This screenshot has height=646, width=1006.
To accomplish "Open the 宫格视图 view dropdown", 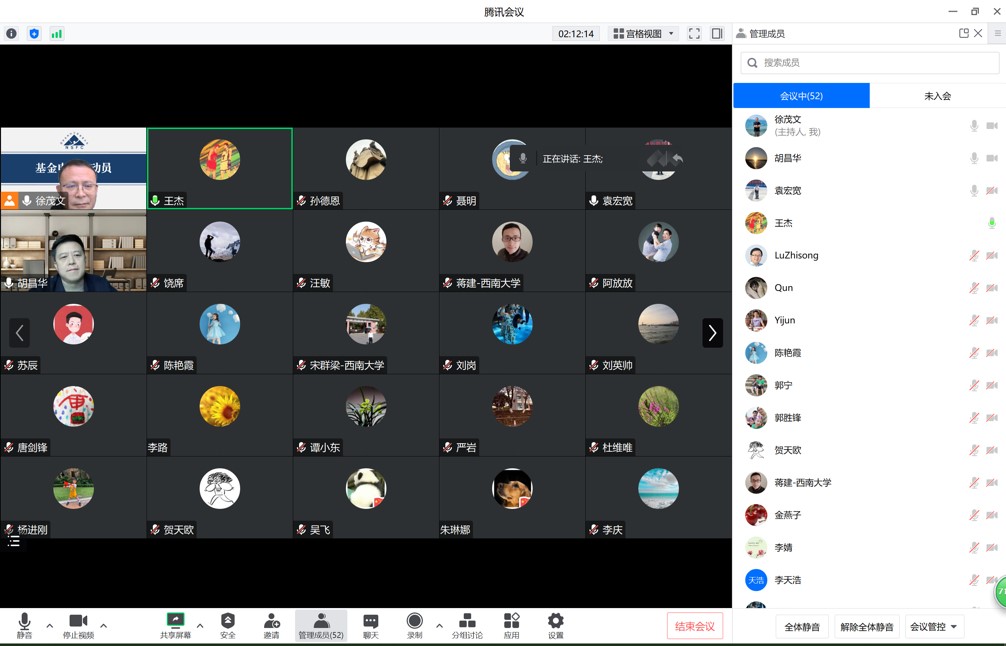I will pyautogui.click(x=643, y=34).
